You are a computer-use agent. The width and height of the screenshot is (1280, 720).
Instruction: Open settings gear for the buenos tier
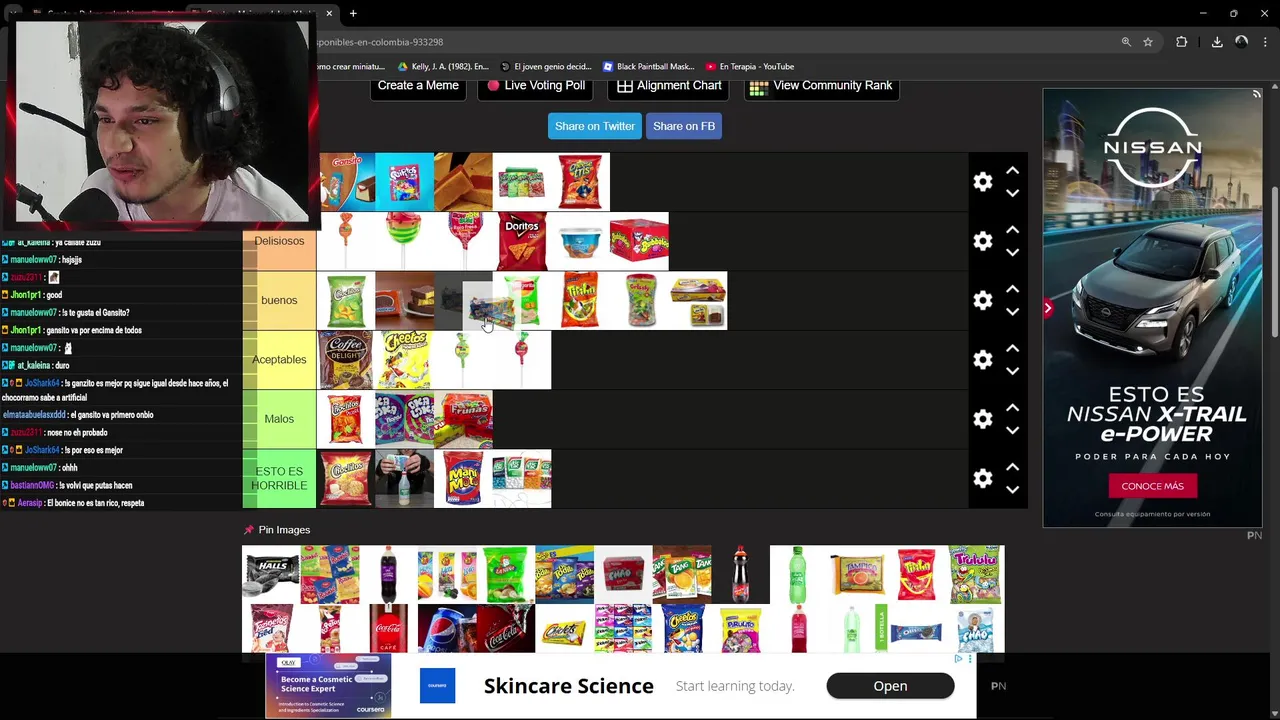pyautogui.click(x=983, y=300)
